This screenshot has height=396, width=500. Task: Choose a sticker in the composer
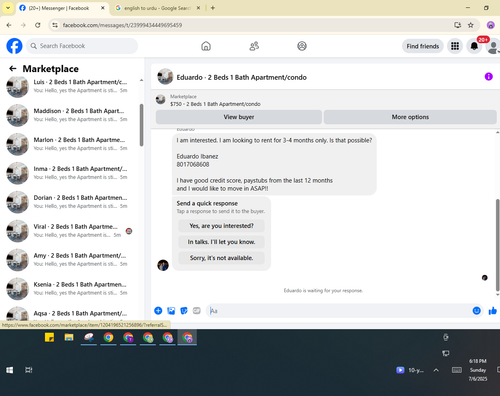click(184, 311)
